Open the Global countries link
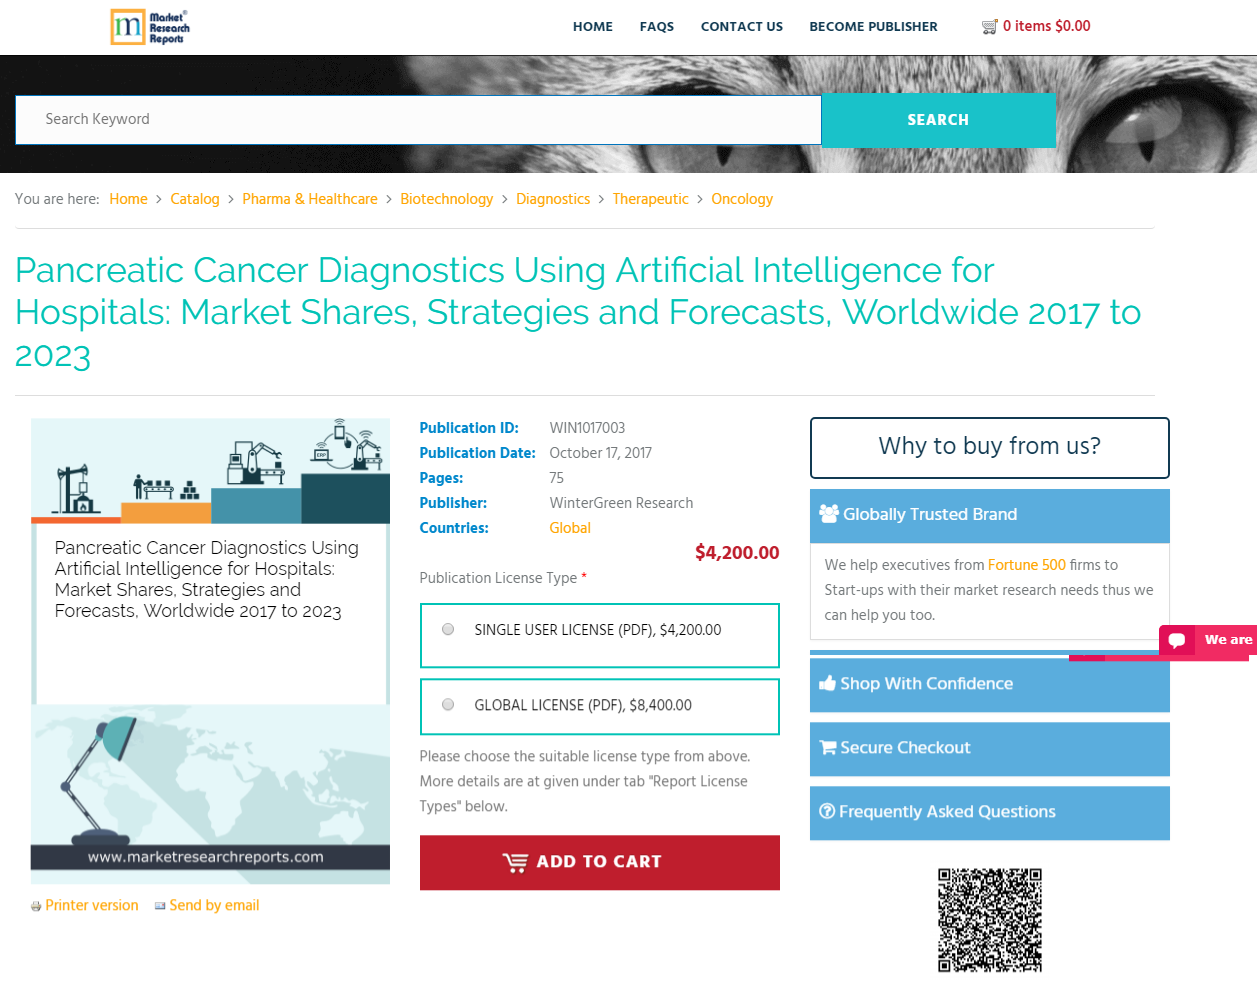The image size is (1257, 983). (x=570, y=528)
